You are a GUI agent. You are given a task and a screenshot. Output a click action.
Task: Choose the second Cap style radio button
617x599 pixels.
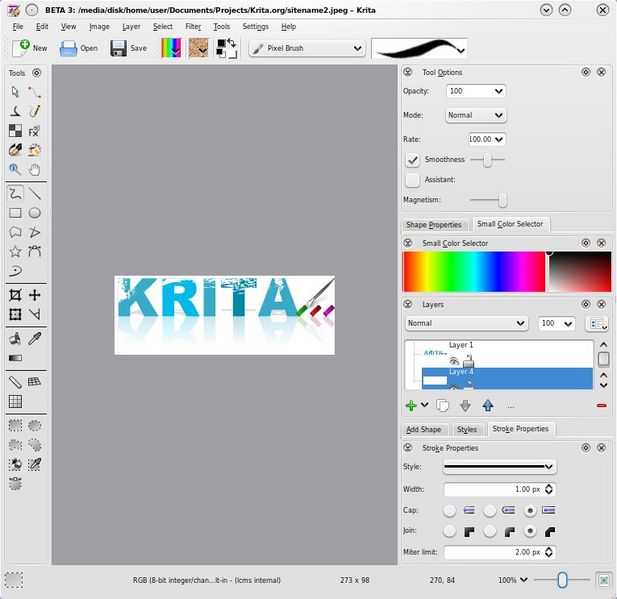point(490,510)
